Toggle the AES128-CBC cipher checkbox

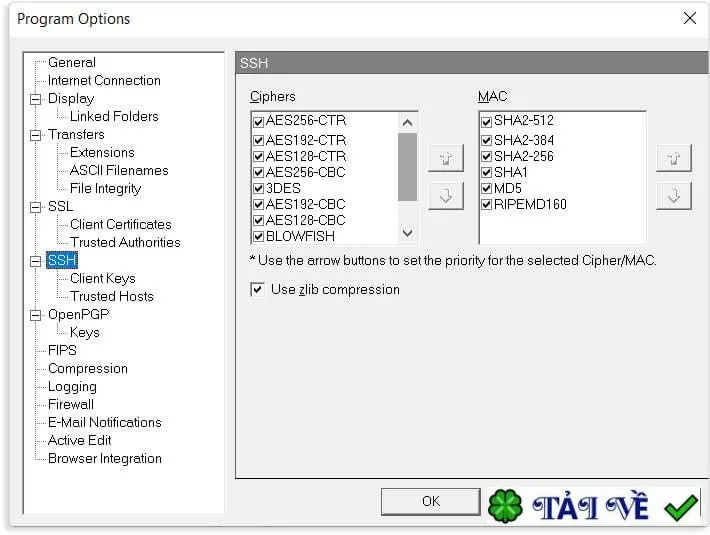[259, 220]
